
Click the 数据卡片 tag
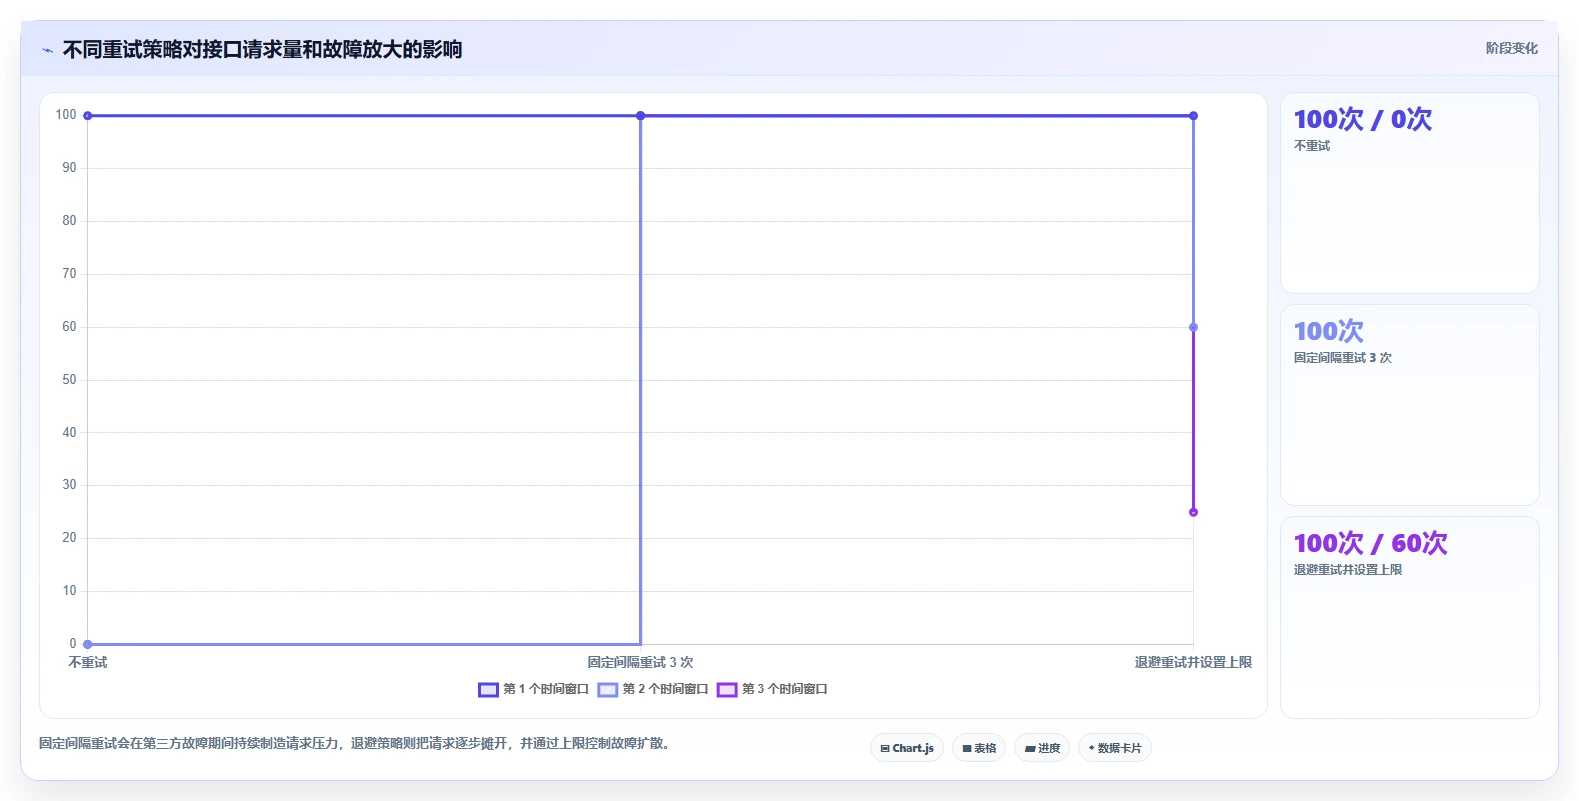click(x=1115, y=748)
